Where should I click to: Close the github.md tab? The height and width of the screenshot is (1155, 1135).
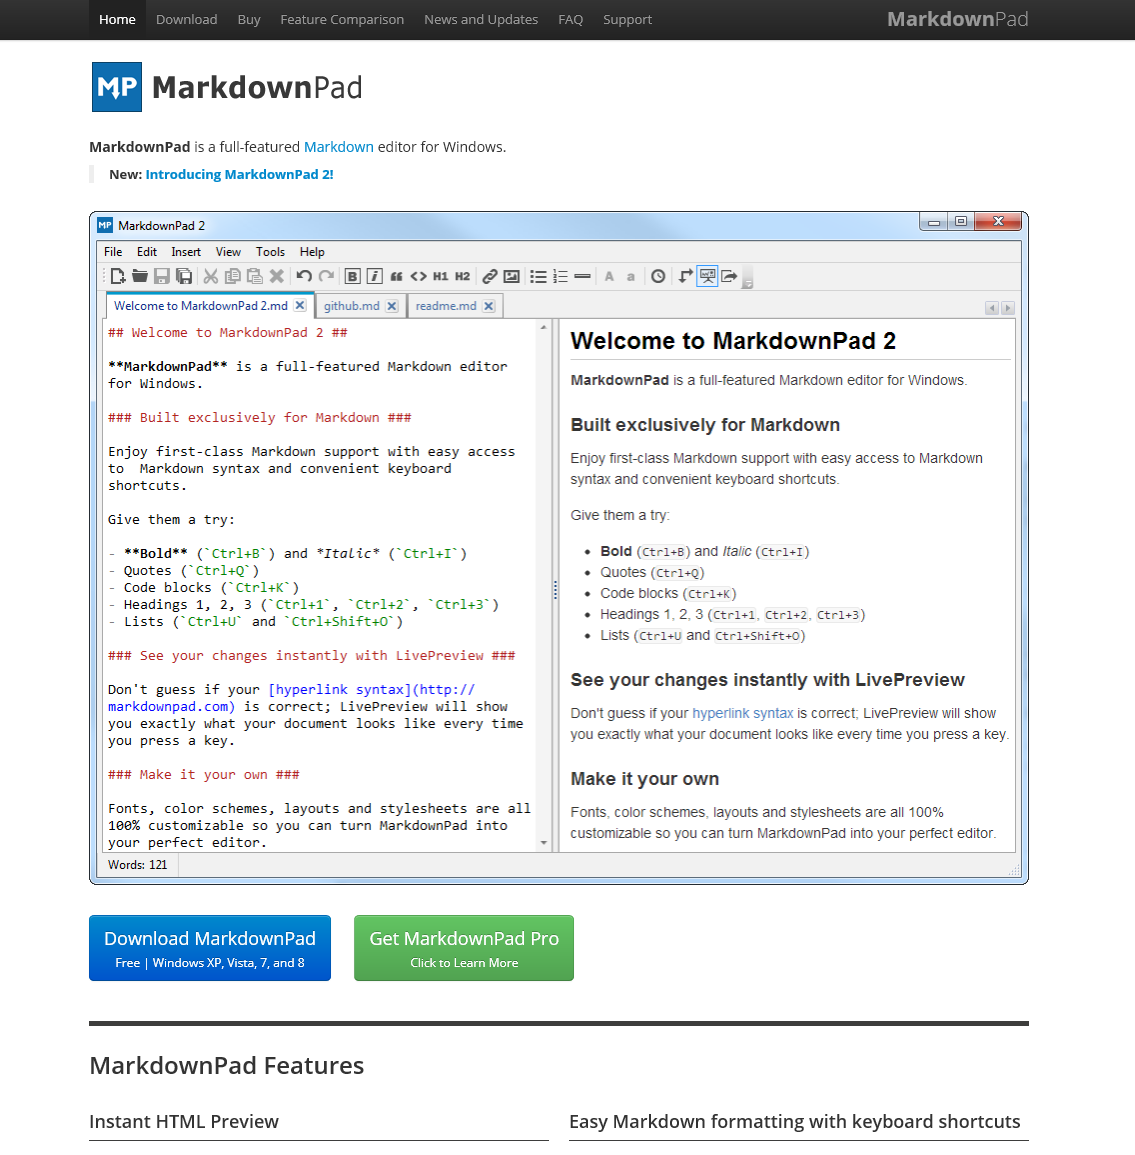point(392,306)
